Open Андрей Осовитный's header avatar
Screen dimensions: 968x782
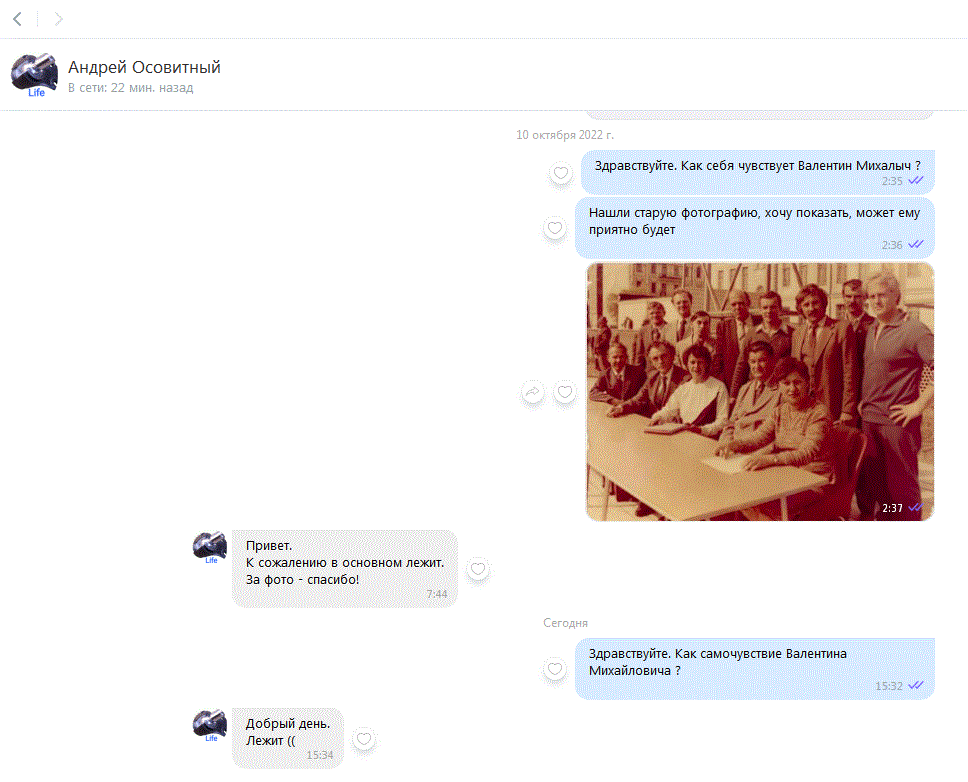pyautogui.click(x=33, y=75)
